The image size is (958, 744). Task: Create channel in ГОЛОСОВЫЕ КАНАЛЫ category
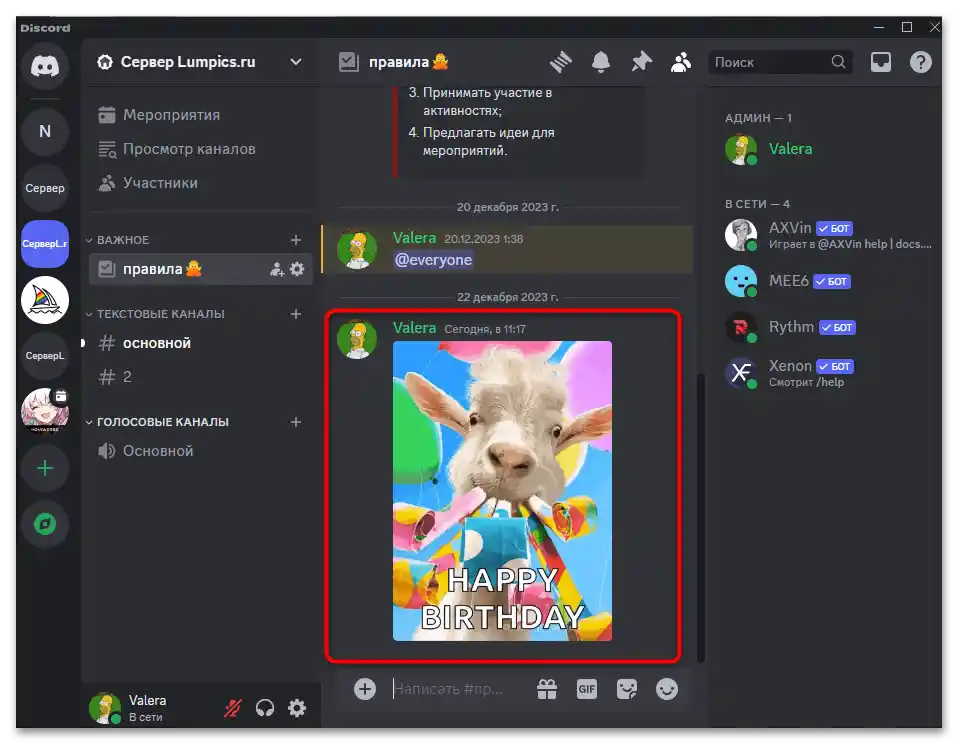click(296, 422)
